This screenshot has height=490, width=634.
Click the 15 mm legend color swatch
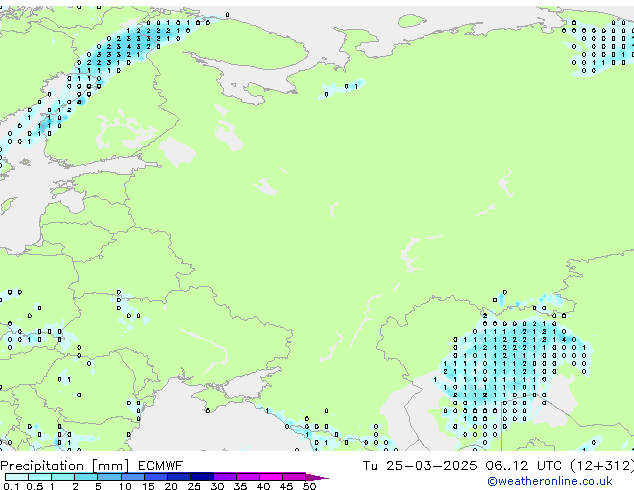[157, 477]
